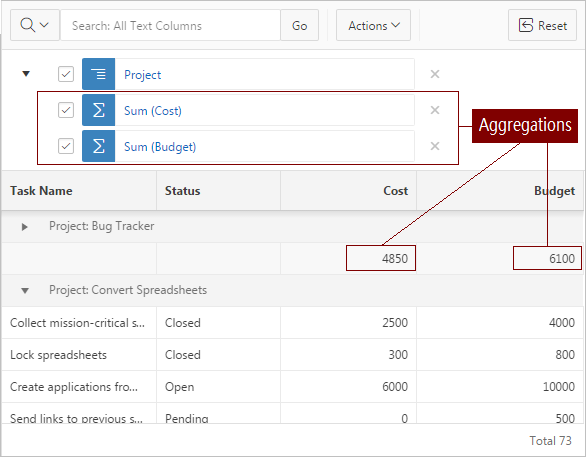Click the Sum (Cost) sigma icon
586x457 pixels.
[x=99, y=110]
